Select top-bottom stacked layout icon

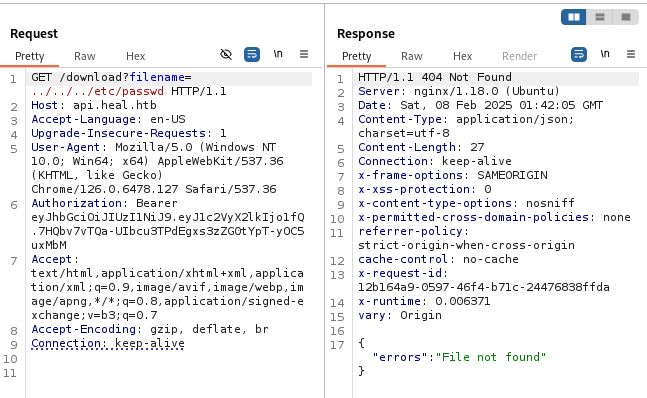(x=600, y=17)
